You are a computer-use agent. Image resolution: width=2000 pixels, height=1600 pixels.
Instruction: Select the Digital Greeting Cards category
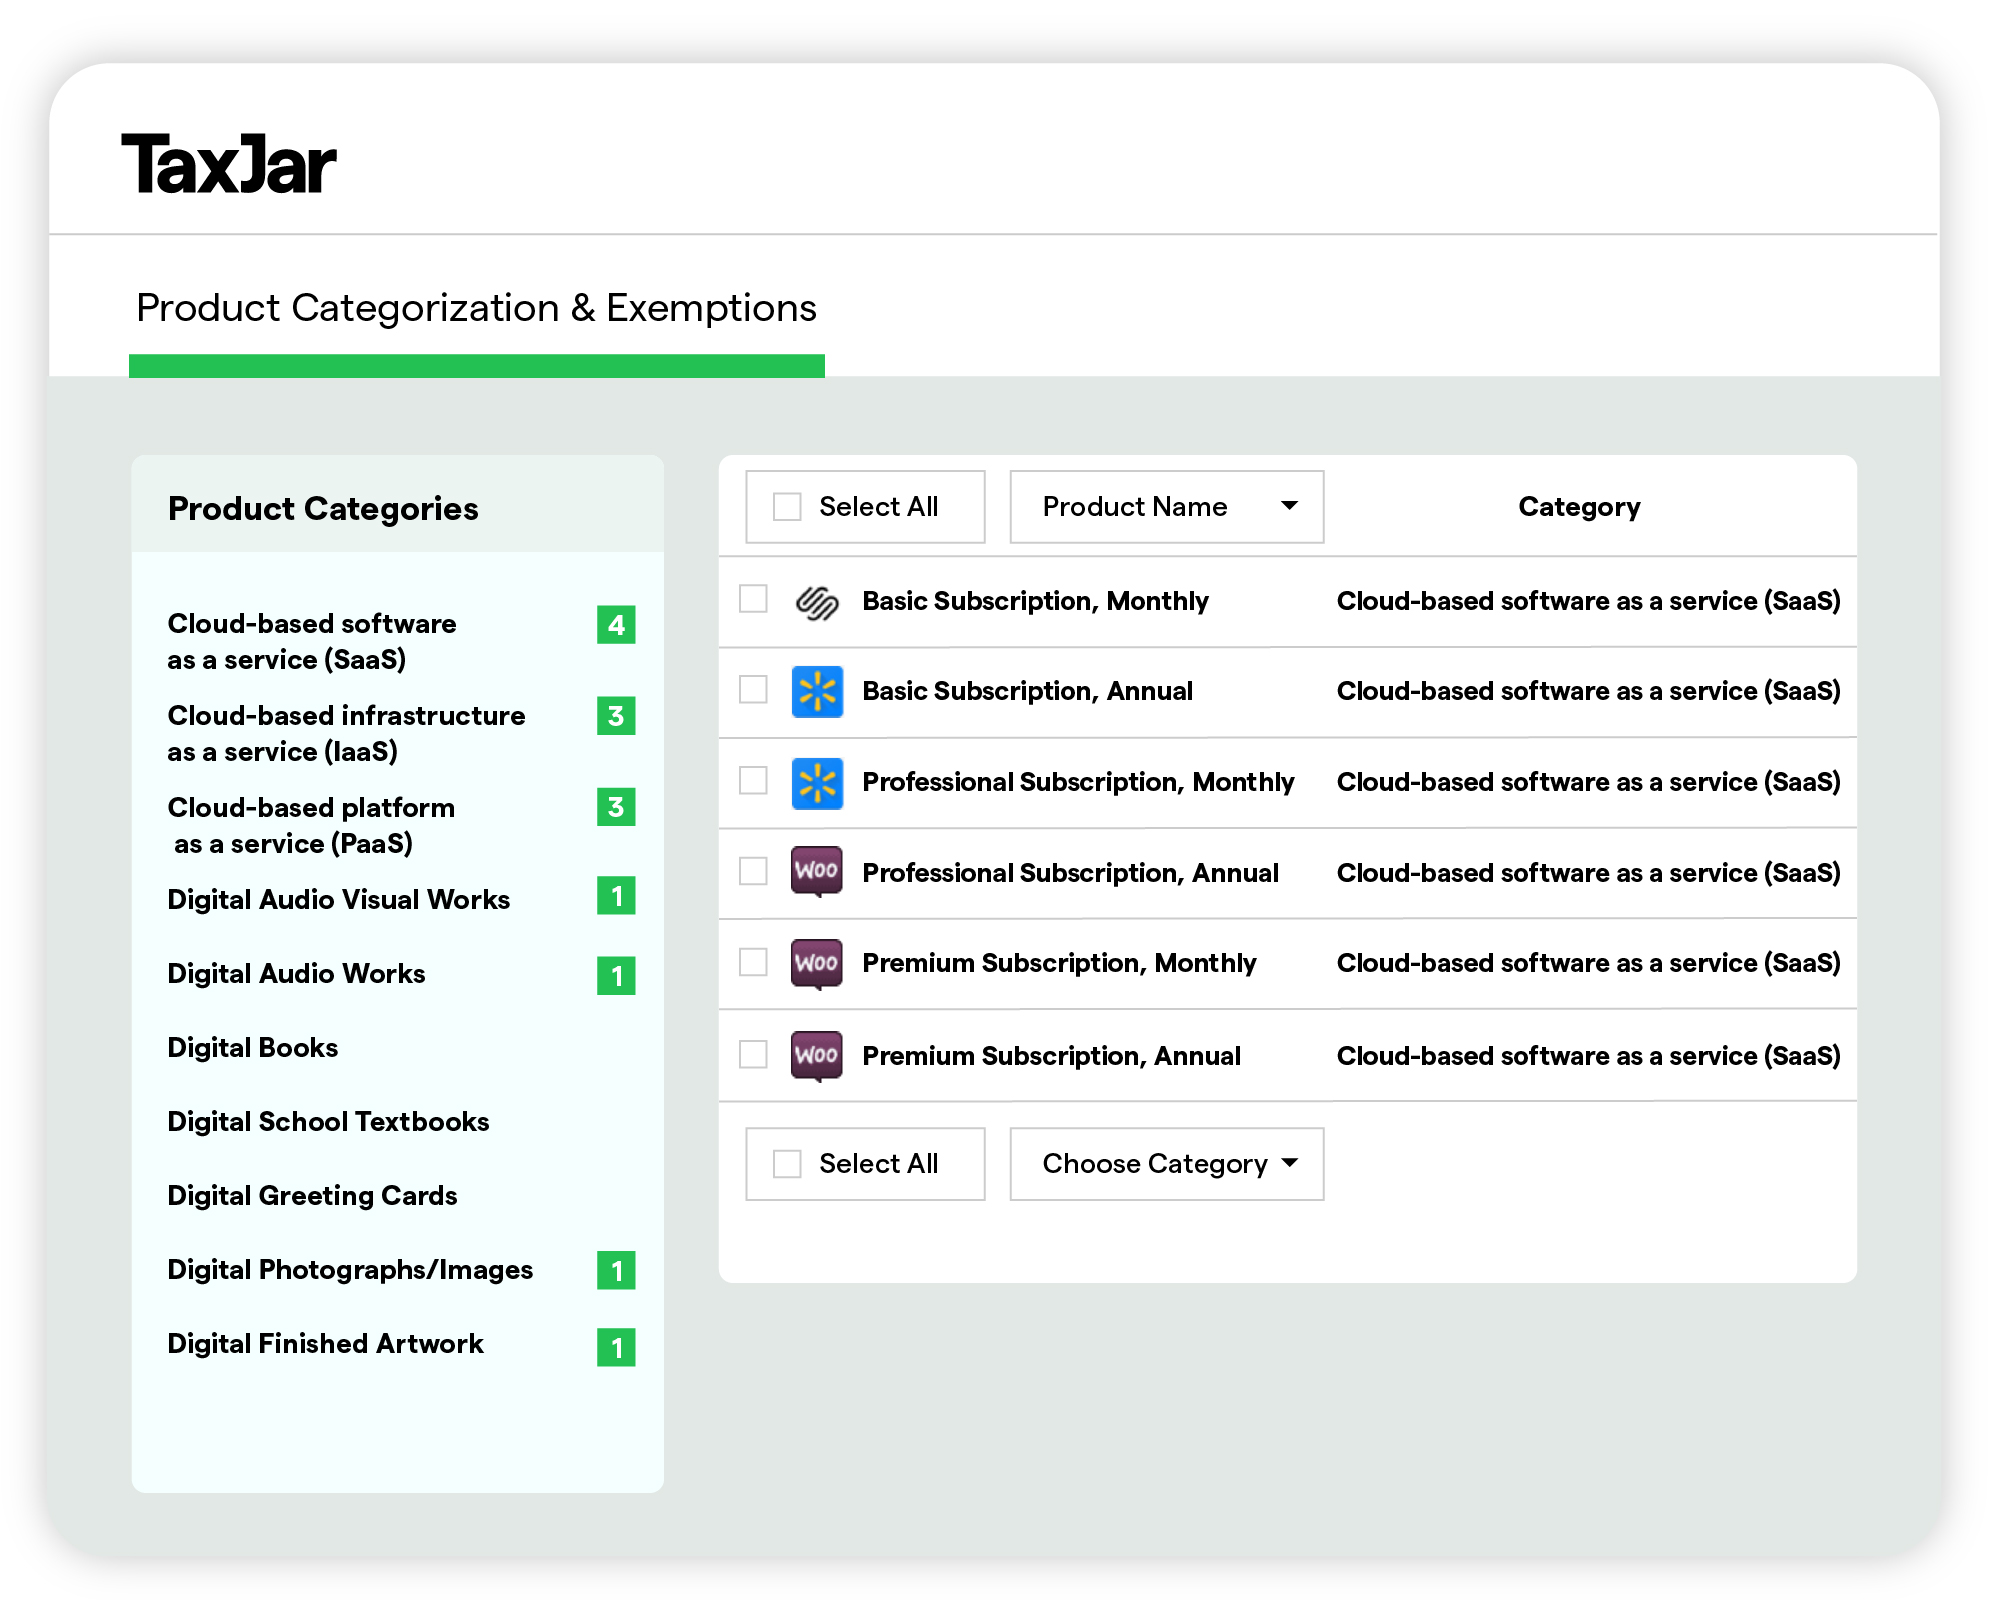312,1195
